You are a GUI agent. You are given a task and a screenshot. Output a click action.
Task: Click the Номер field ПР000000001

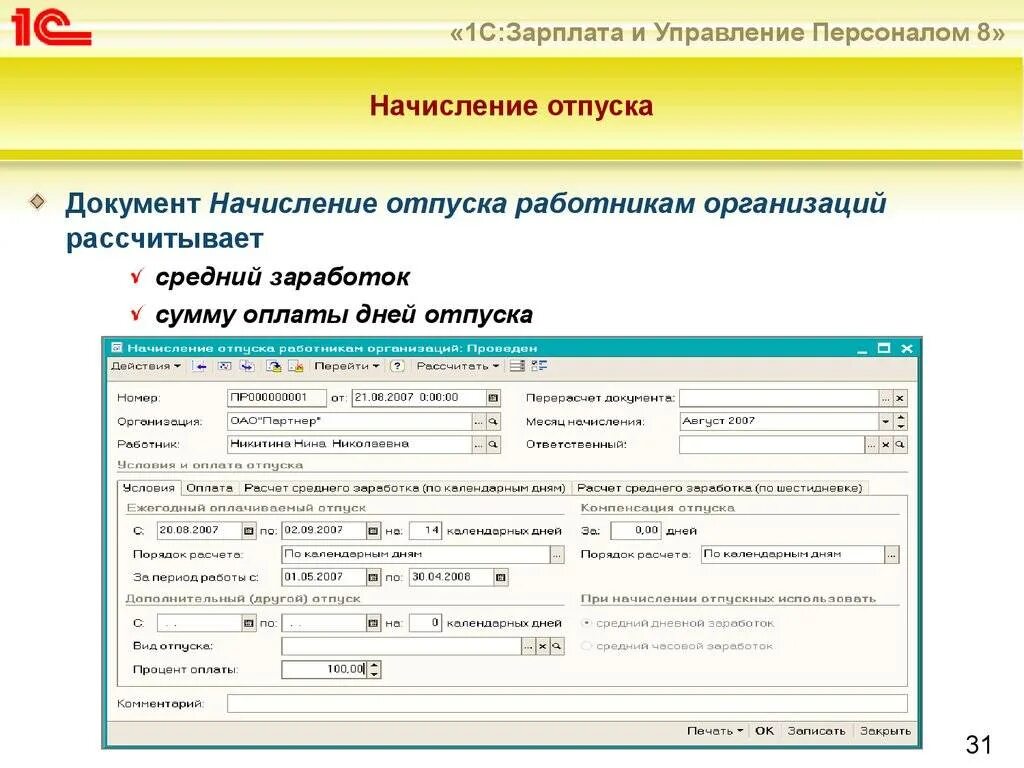point(277,398)
